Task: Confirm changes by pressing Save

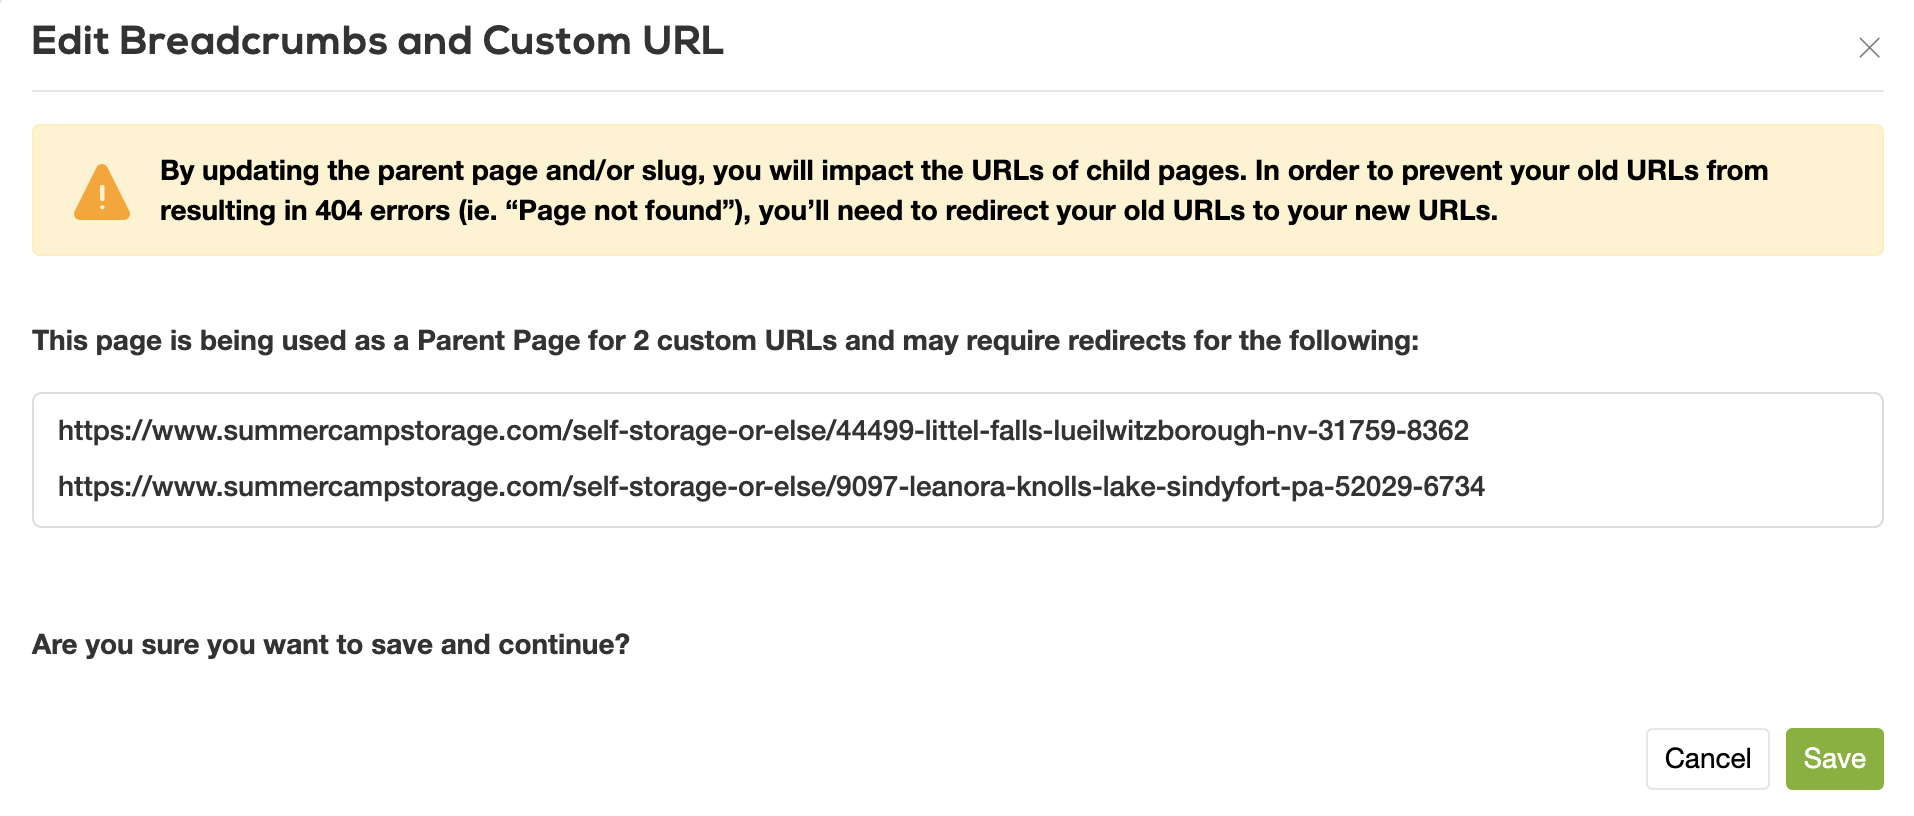Action: coord(1834,758)
